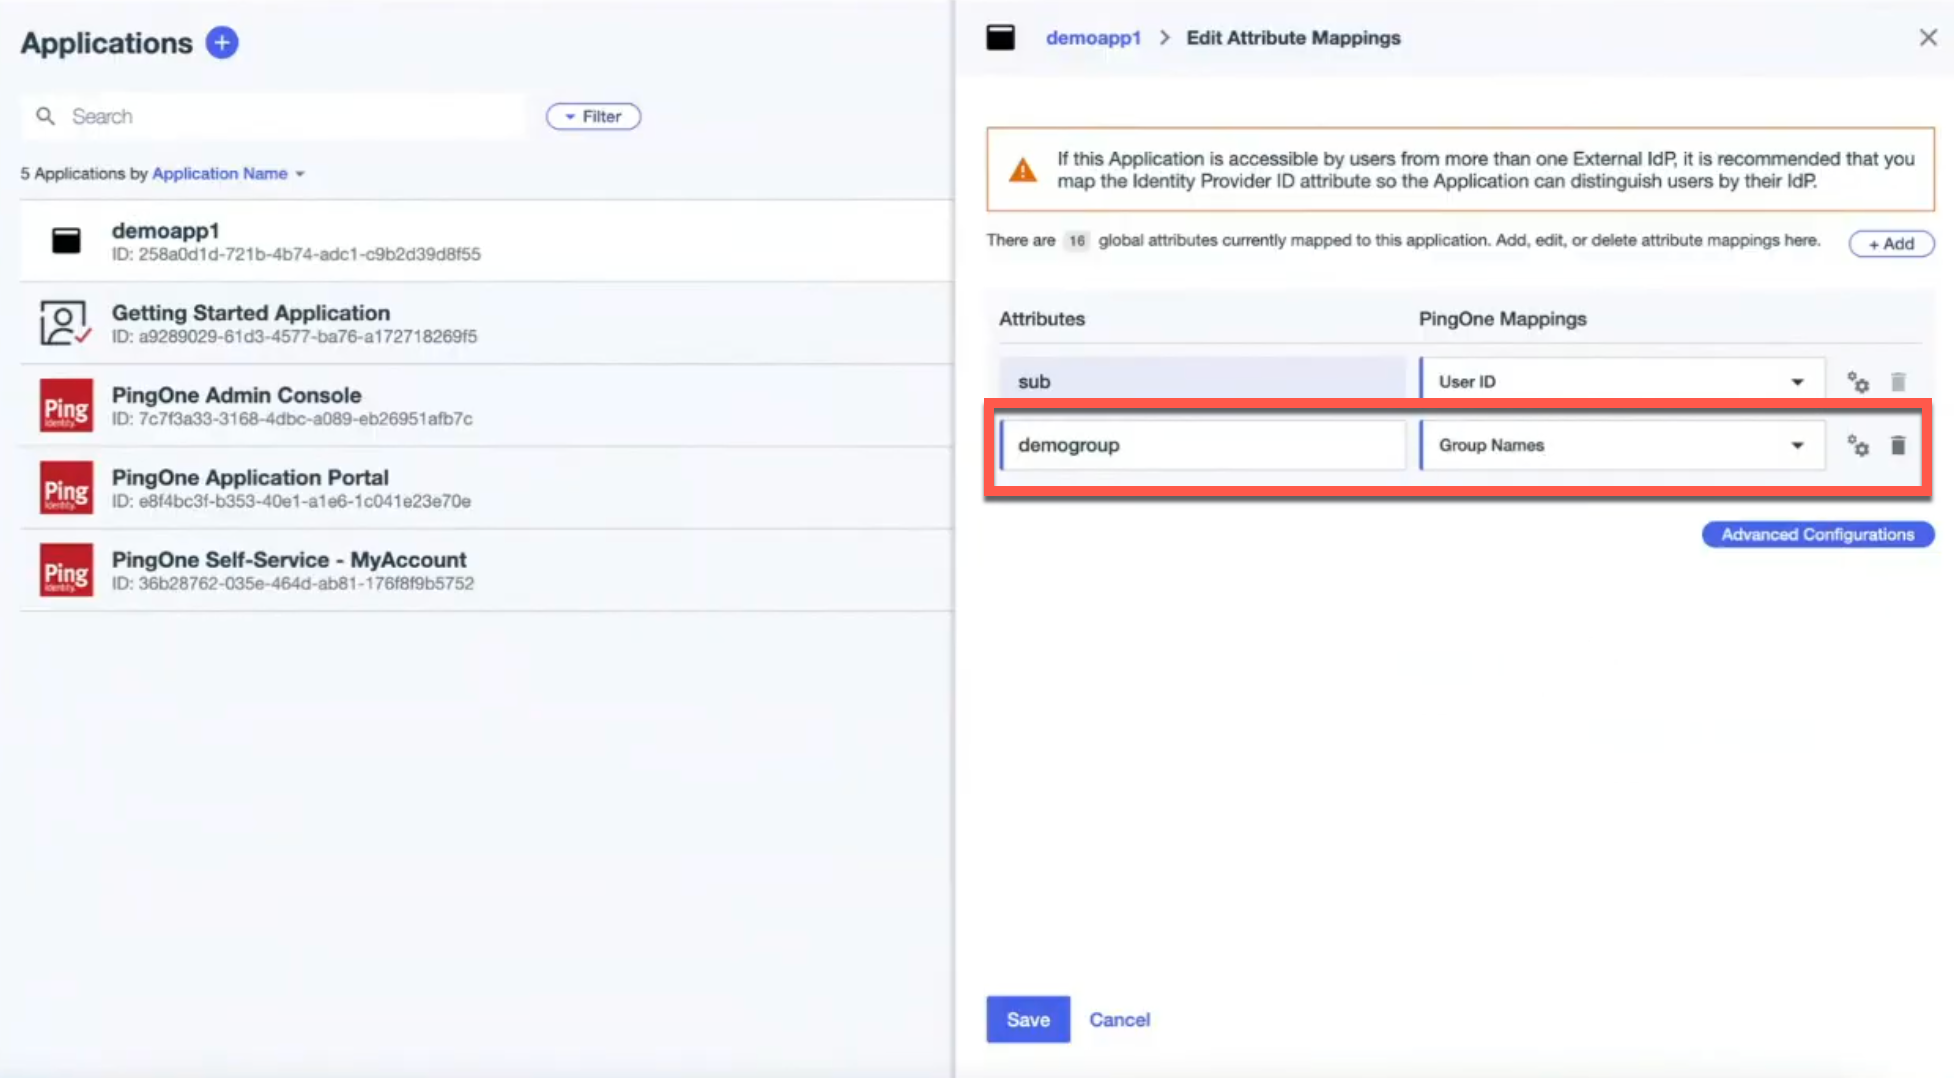The image size is (1954, 1078).
Task: Click the demogroup attribute name field
Action: (x=1203, y=446)
